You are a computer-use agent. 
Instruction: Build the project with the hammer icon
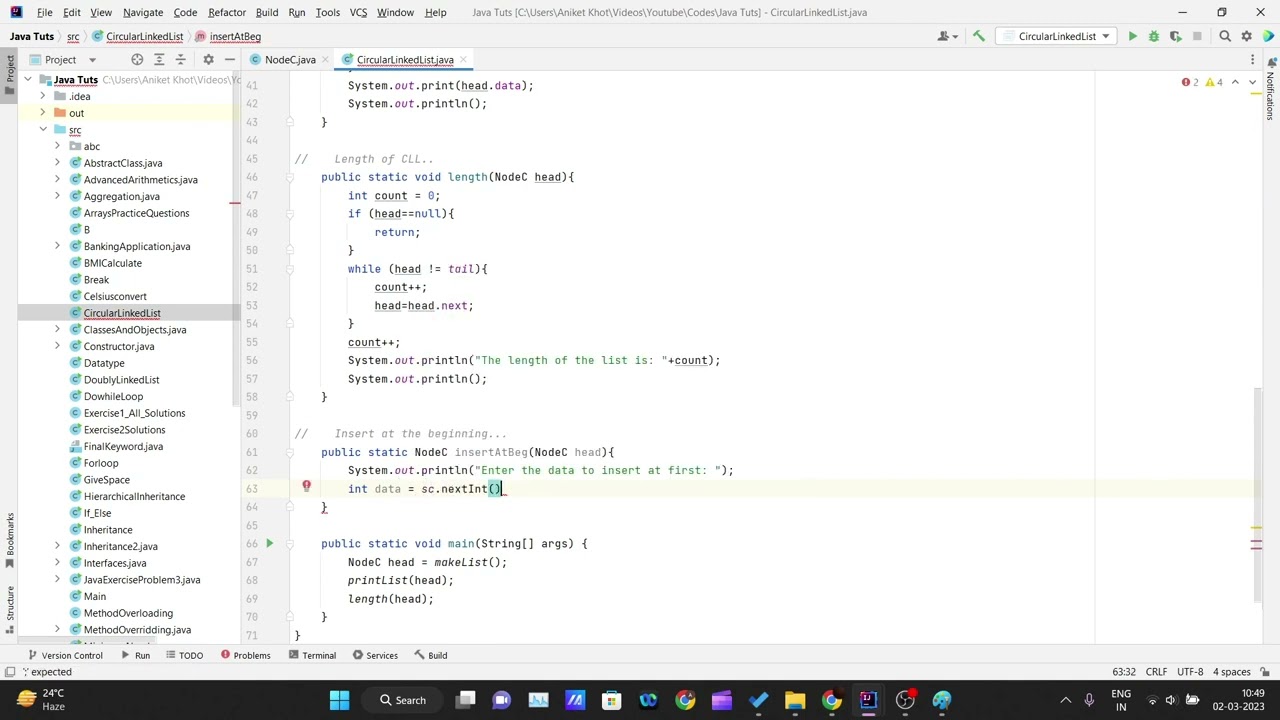(x=979, y=36)
